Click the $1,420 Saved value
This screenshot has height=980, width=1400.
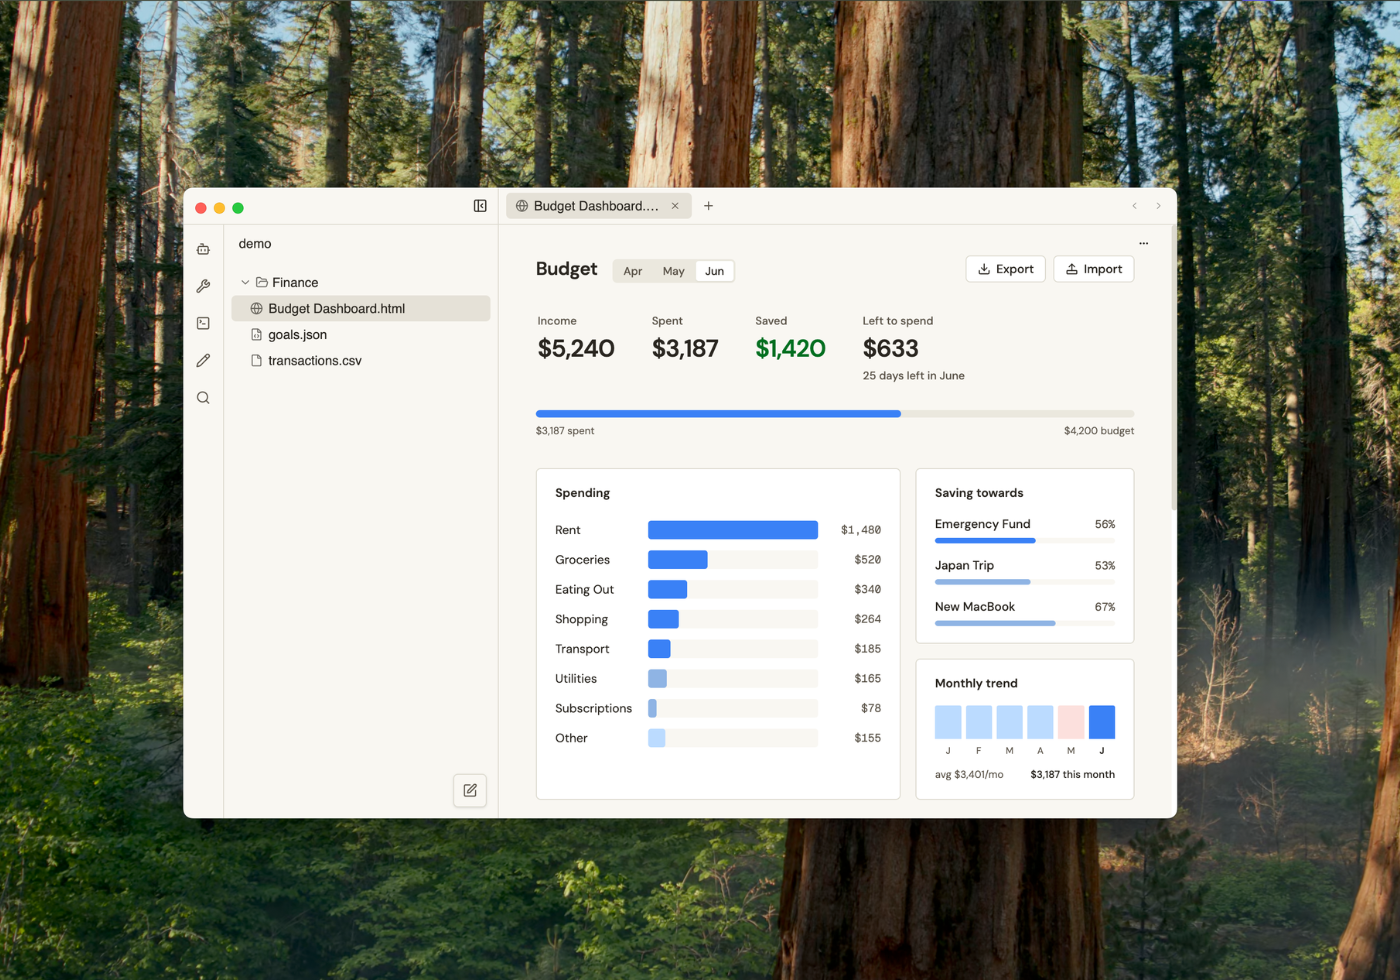(790, 348)
